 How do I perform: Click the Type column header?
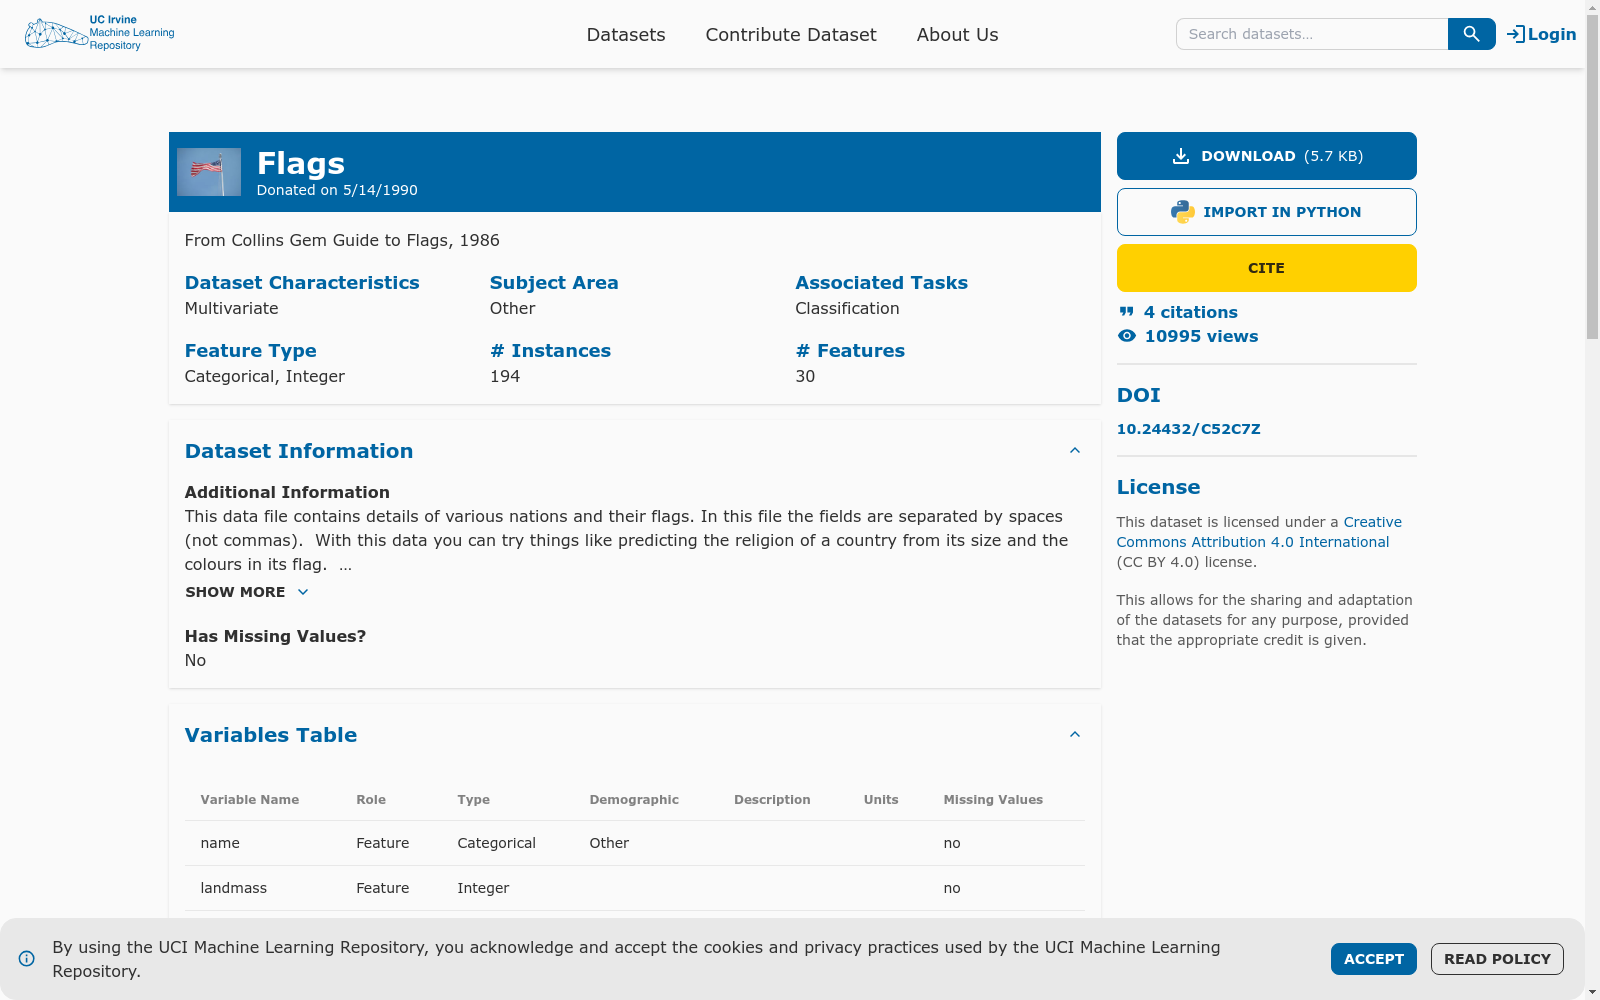[x=474, y=800]
